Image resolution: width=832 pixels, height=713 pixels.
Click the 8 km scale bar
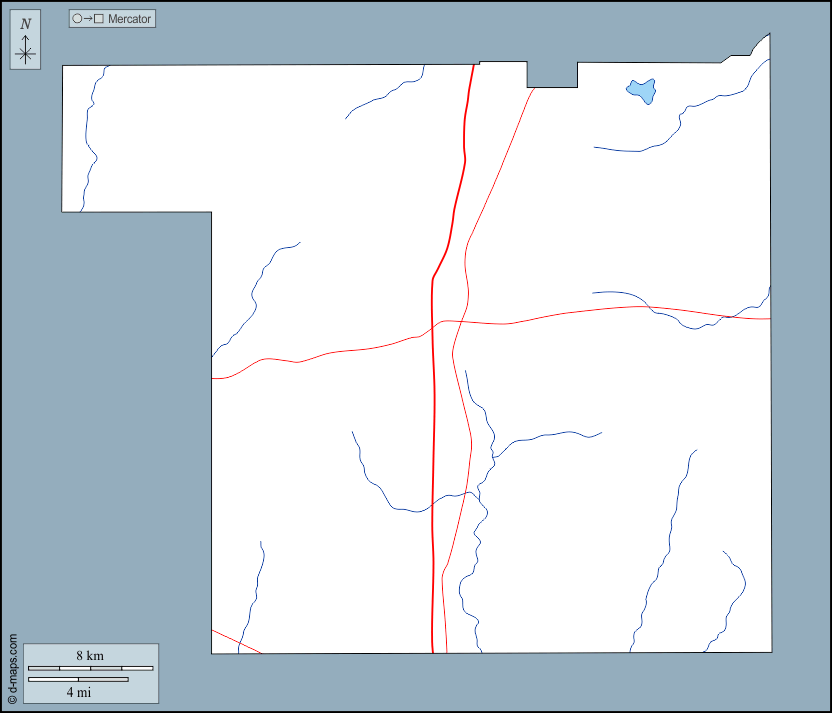[x=90, y=667]
